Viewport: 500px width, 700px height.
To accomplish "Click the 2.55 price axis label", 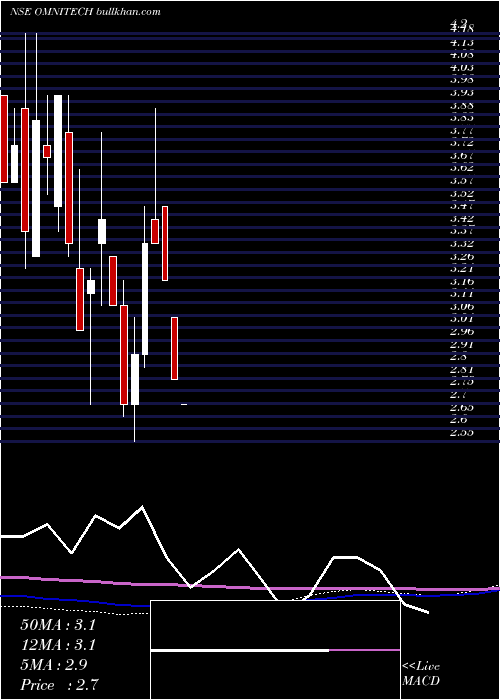I will click(462, 433).
